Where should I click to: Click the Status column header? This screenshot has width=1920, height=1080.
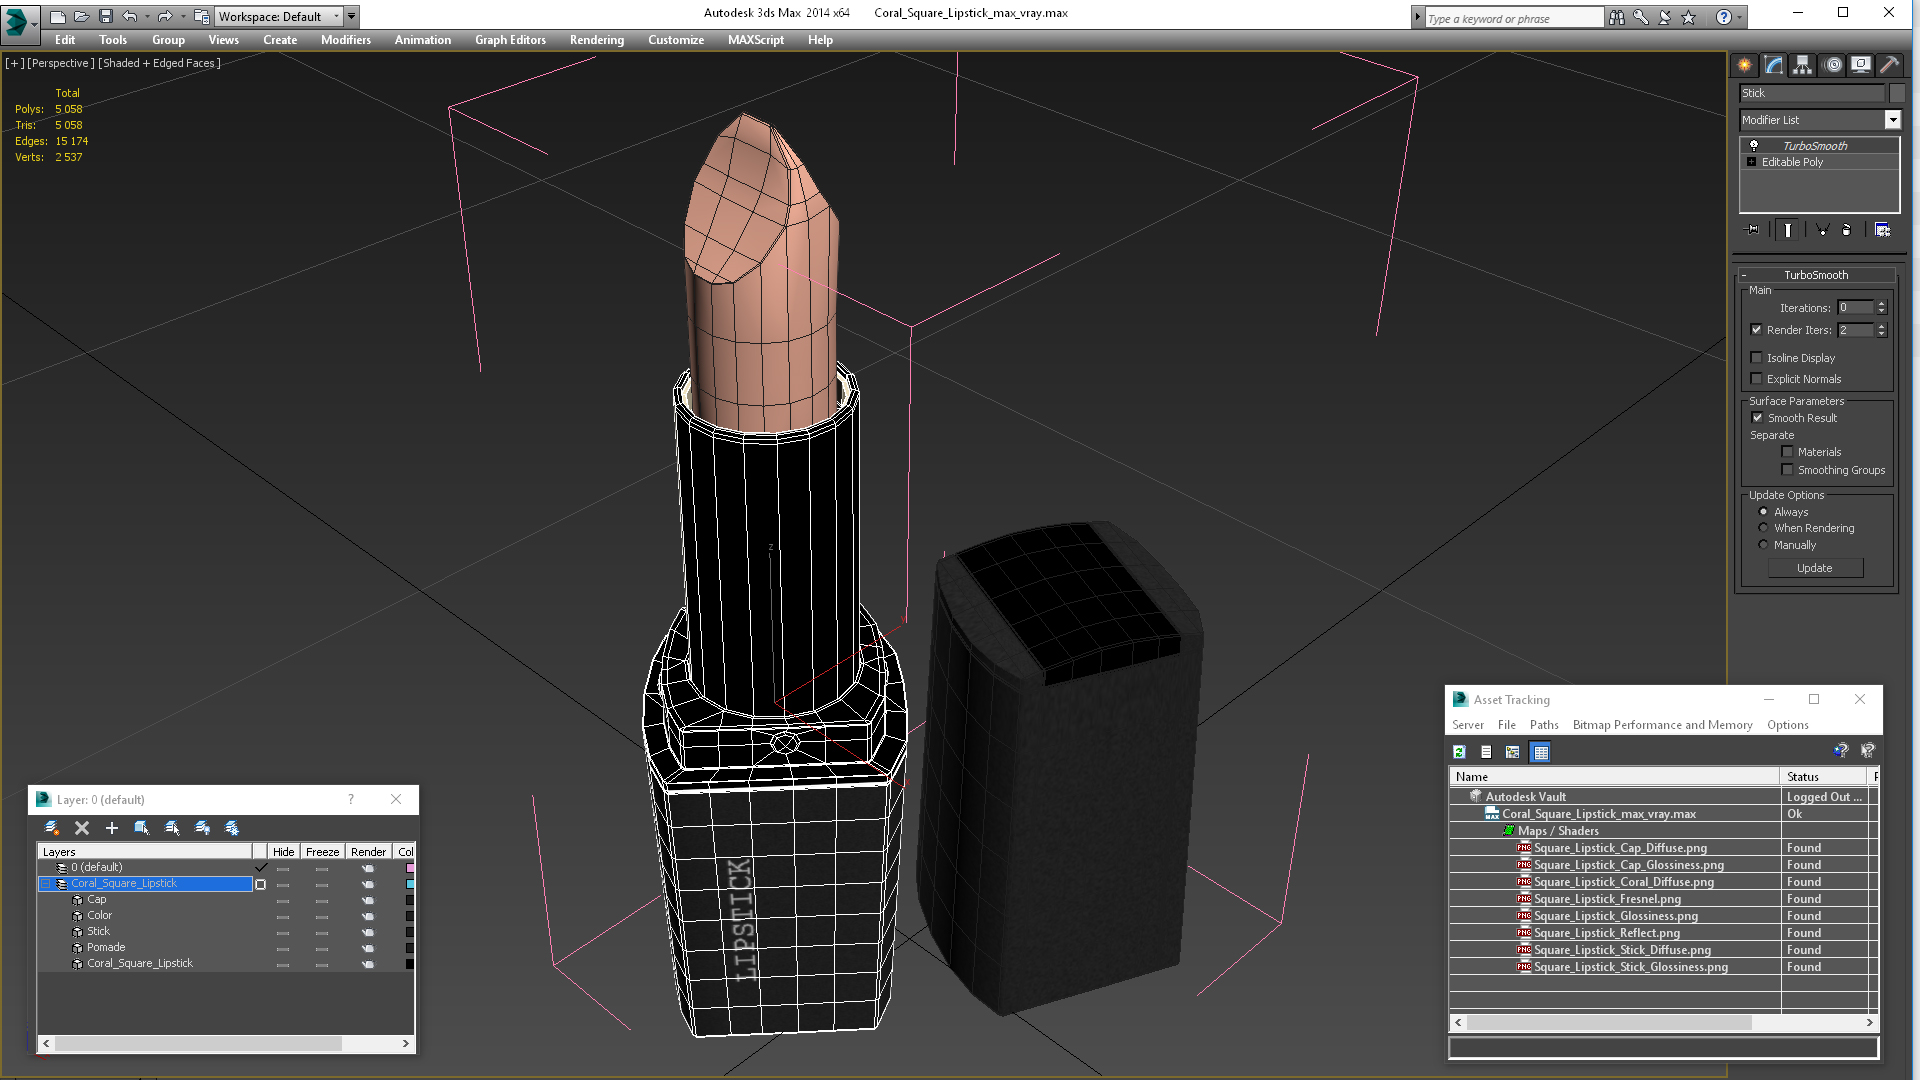tap(1824, 777)
